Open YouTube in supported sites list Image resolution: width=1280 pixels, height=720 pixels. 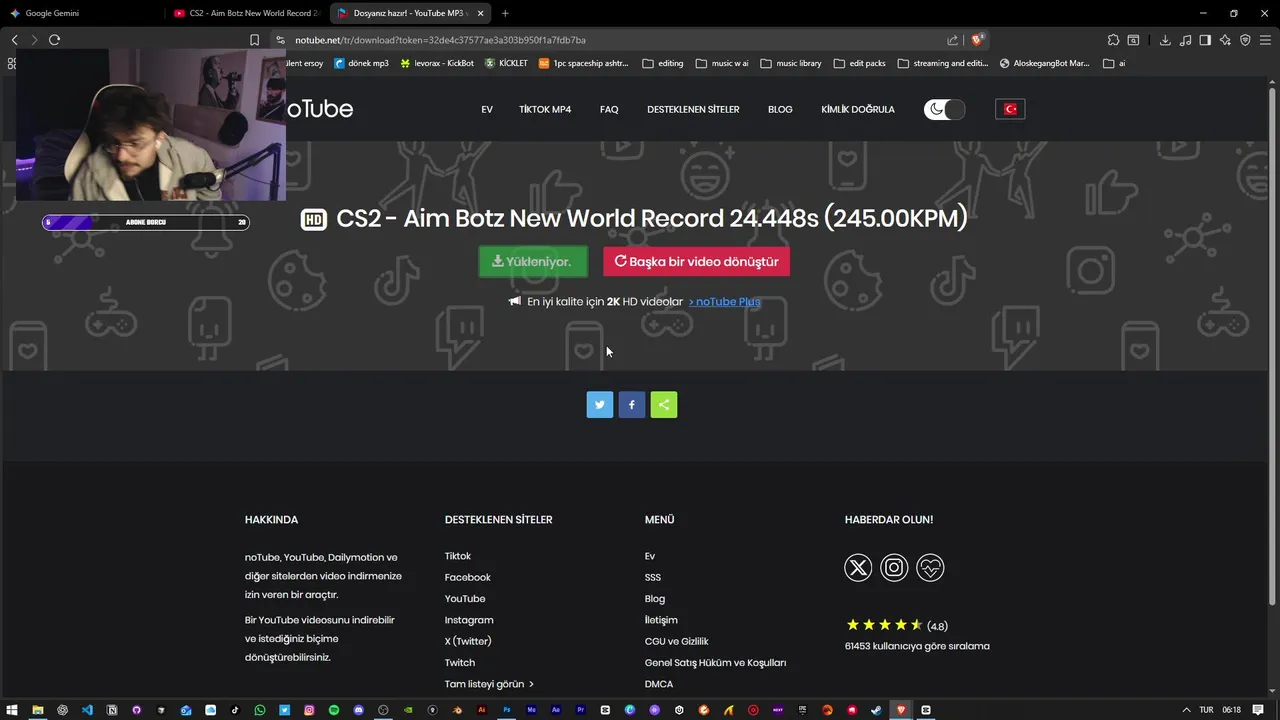pos(465,598)
